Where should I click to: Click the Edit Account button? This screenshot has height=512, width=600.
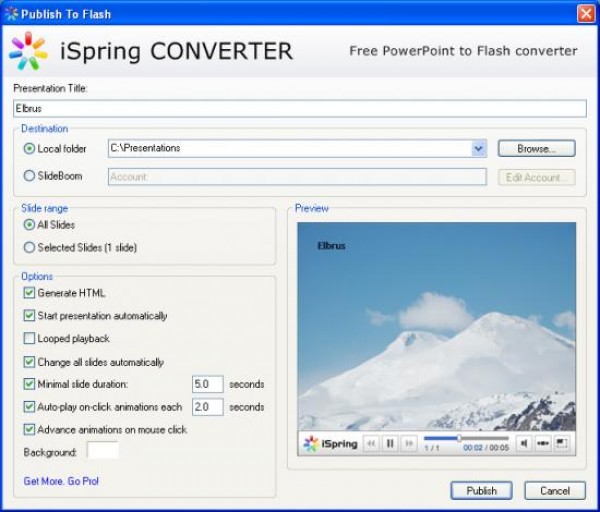click(536, 178)
